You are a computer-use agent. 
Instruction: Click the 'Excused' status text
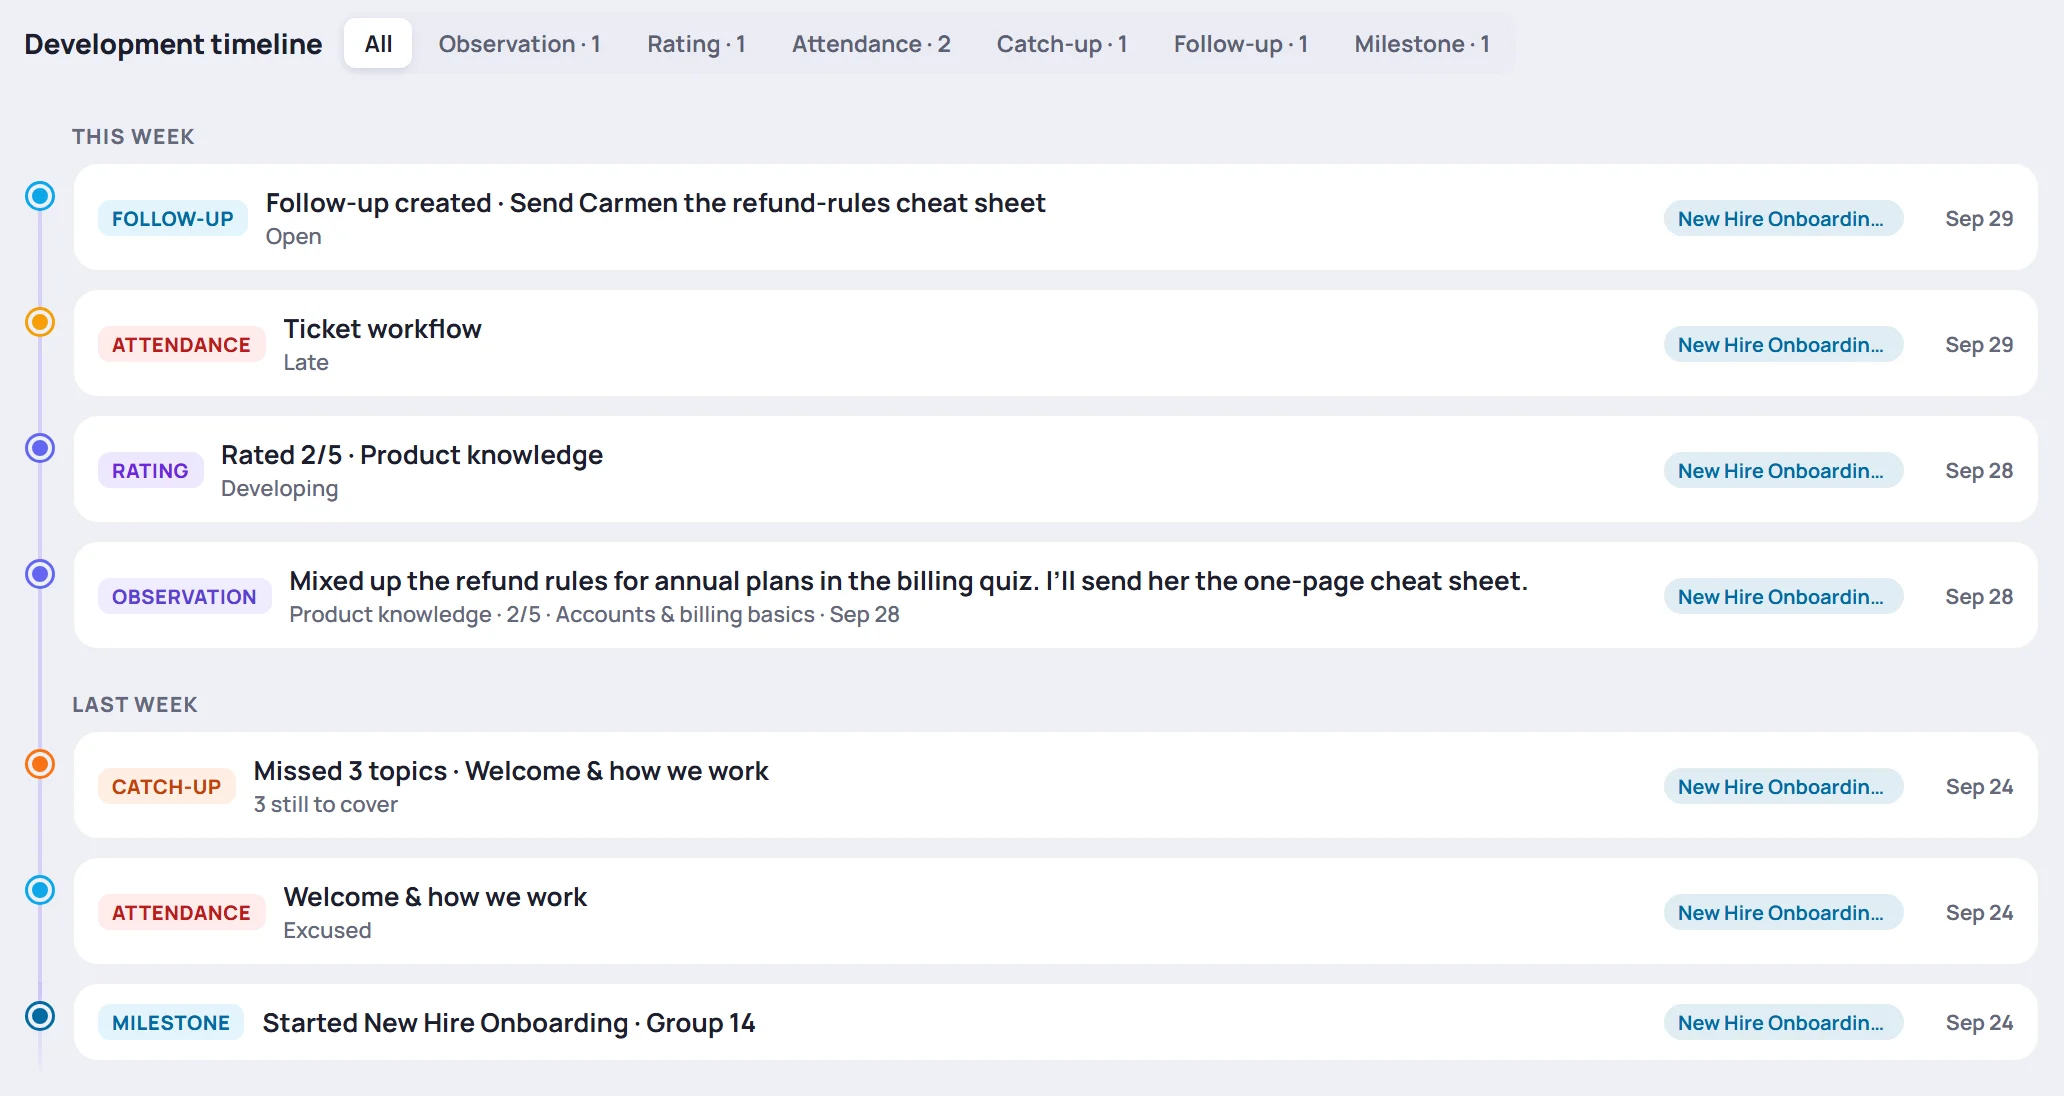tap(327, 931)
